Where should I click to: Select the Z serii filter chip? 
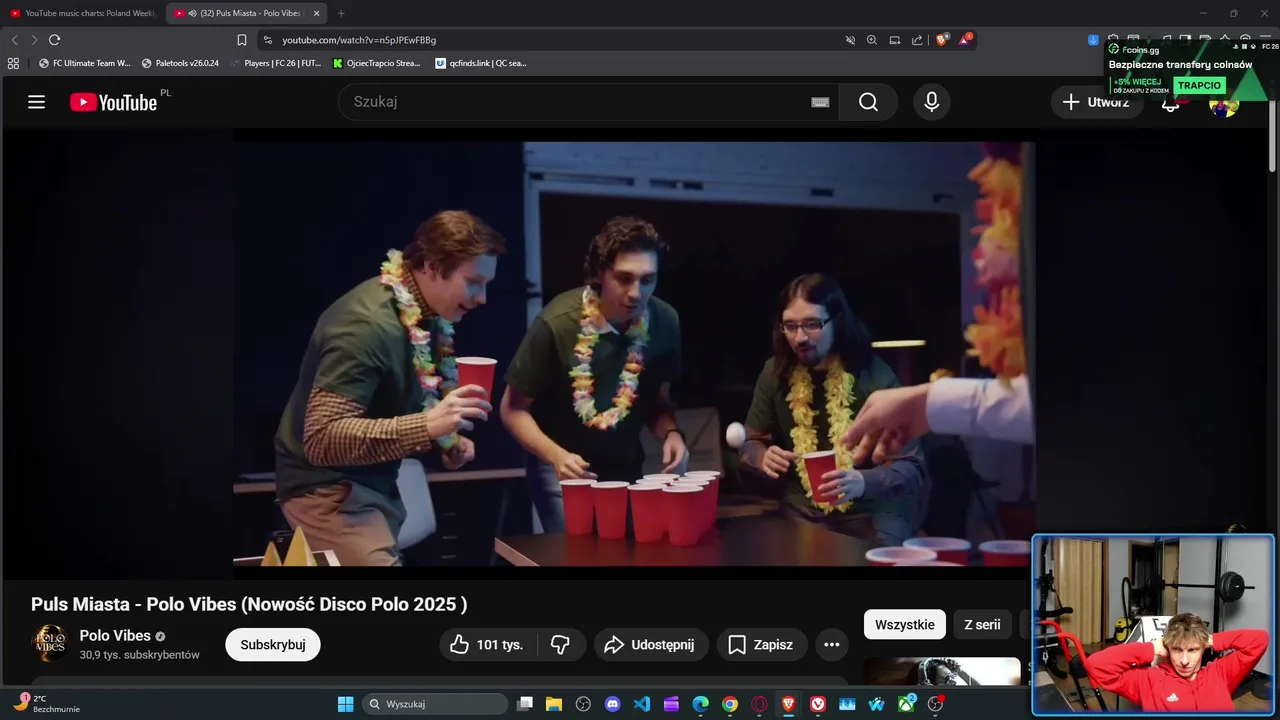point(982,624)
